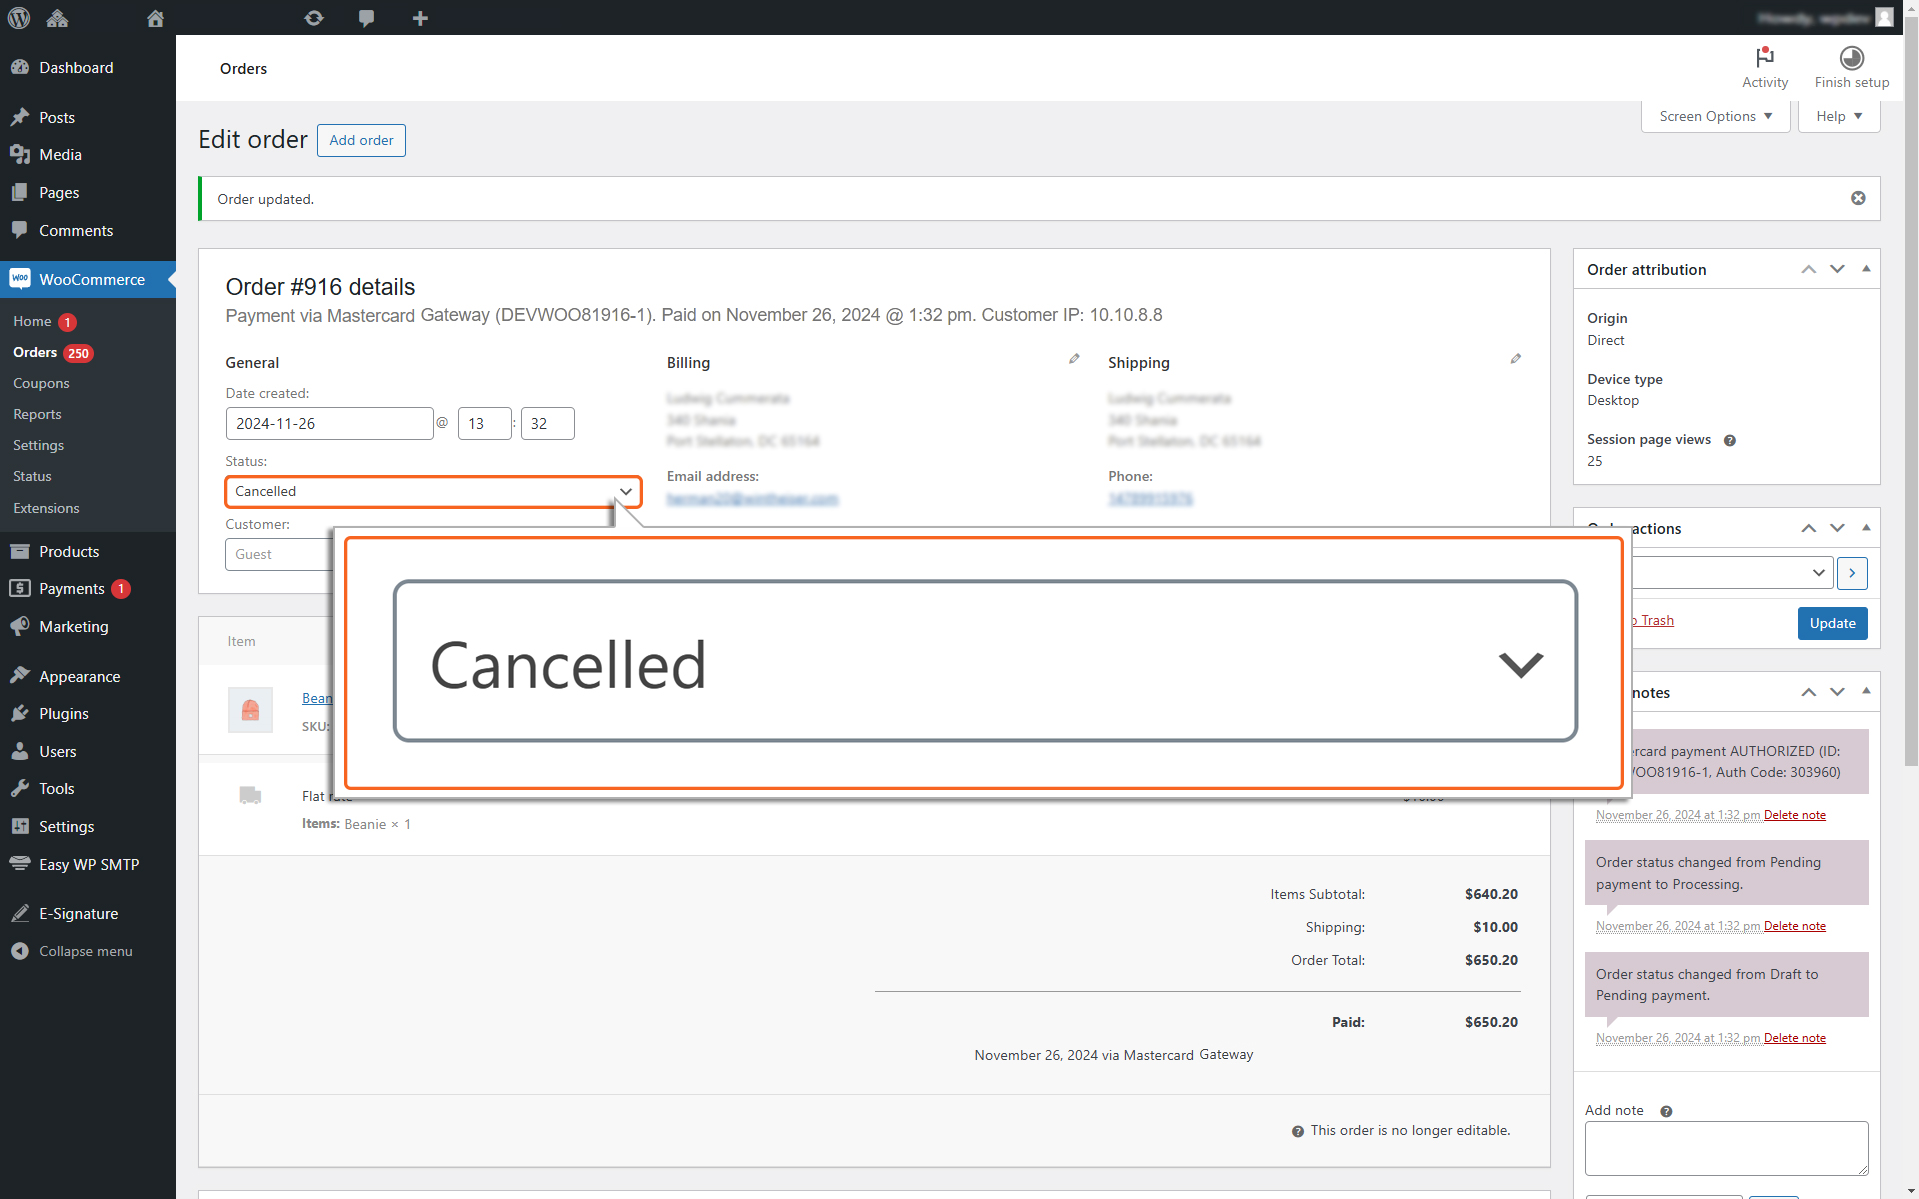Click Move to Trash link
The height and width of the screenshot is (1199, 1919).
1652,621
